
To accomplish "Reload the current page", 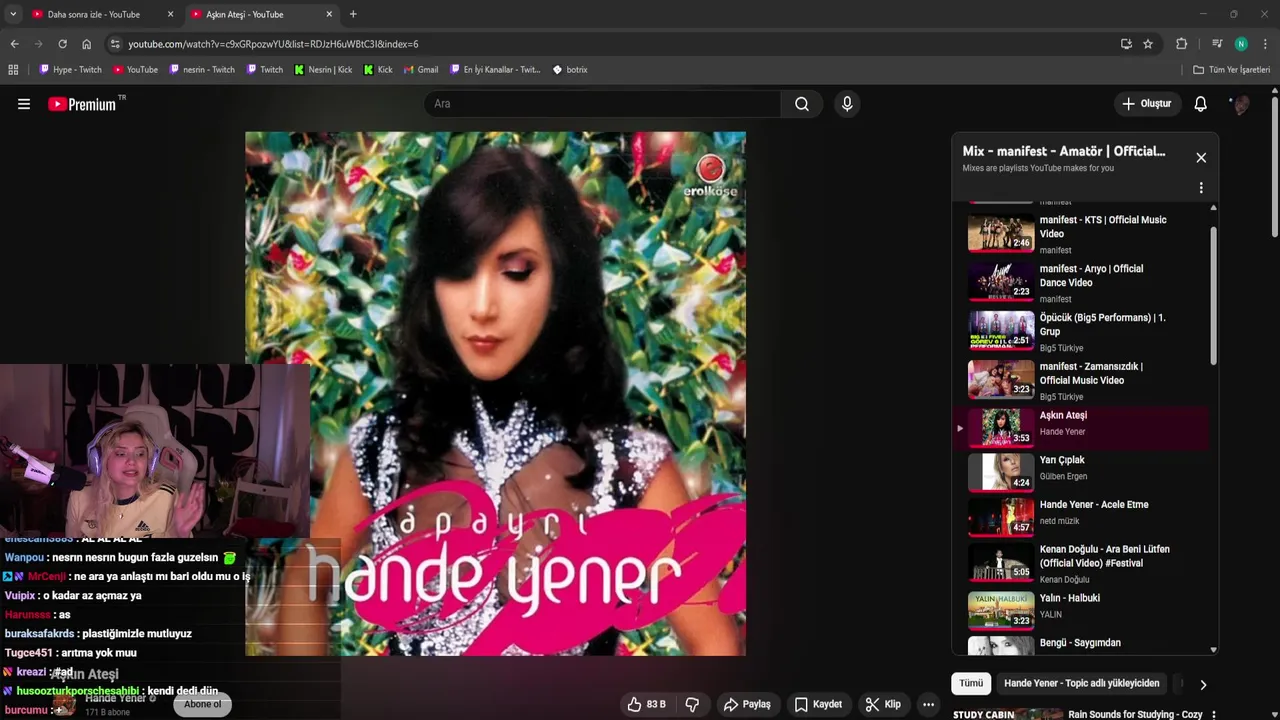I will click(x=62, y=44).
